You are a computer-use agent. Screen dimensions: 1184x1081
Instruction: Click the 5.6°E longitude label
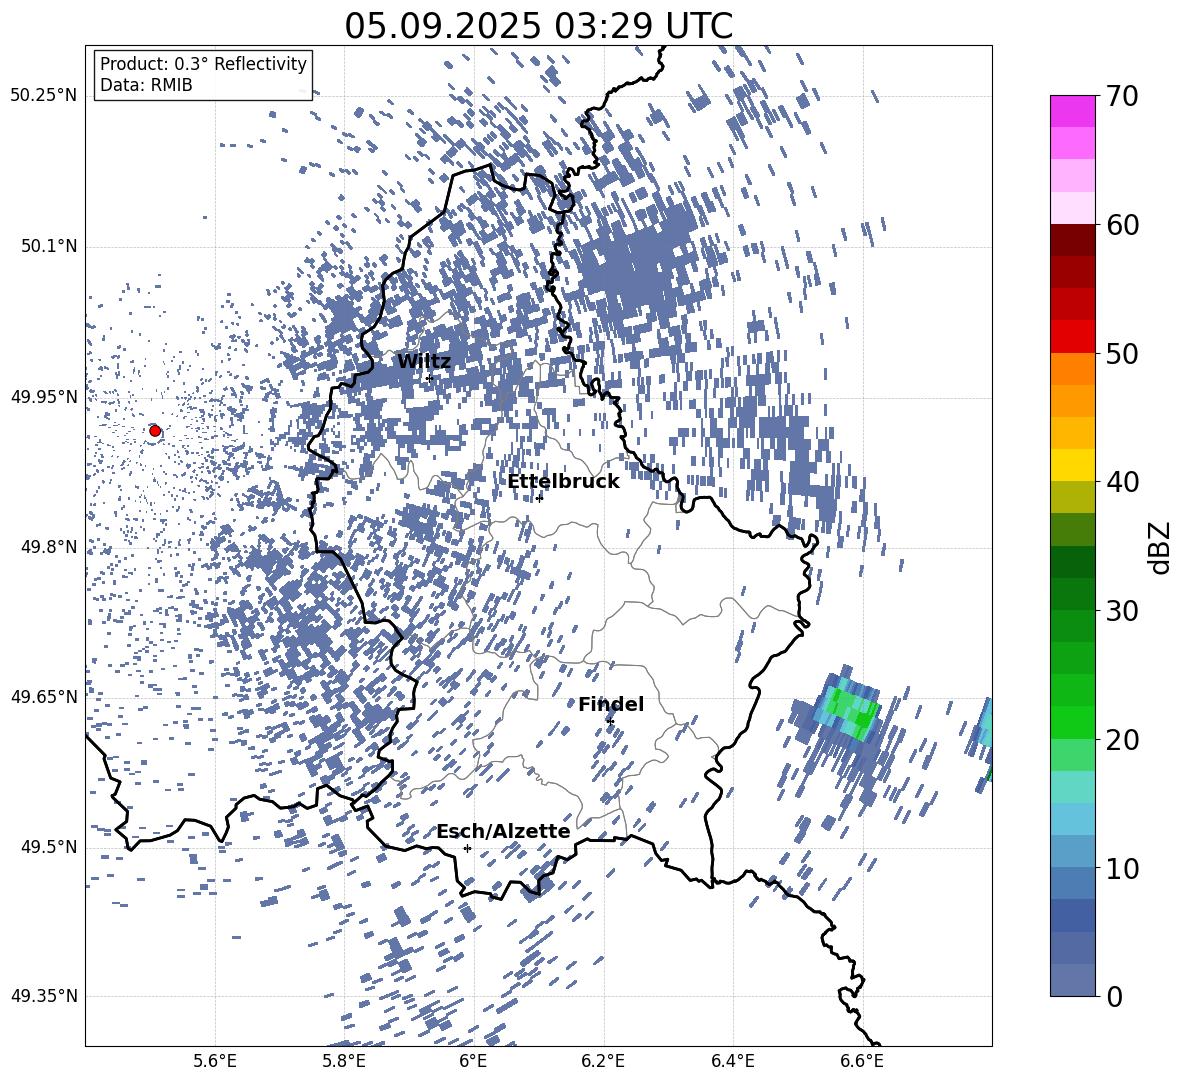[x=215, y=1061]
